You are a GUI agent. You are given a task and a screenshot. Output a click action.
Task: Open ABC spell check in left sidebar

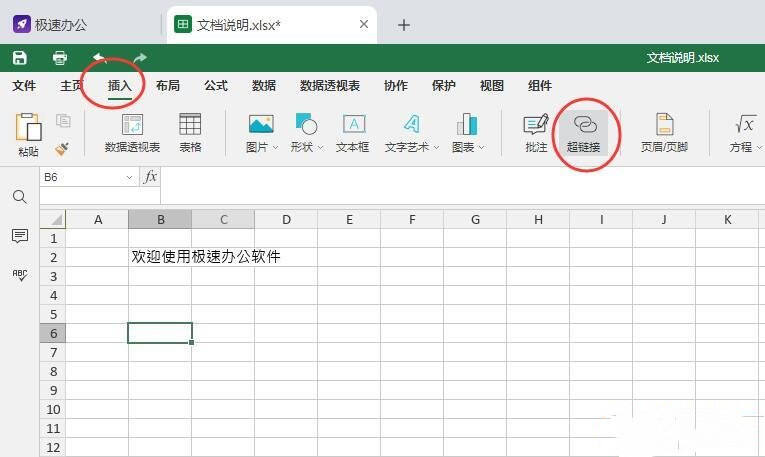[20, 275]
